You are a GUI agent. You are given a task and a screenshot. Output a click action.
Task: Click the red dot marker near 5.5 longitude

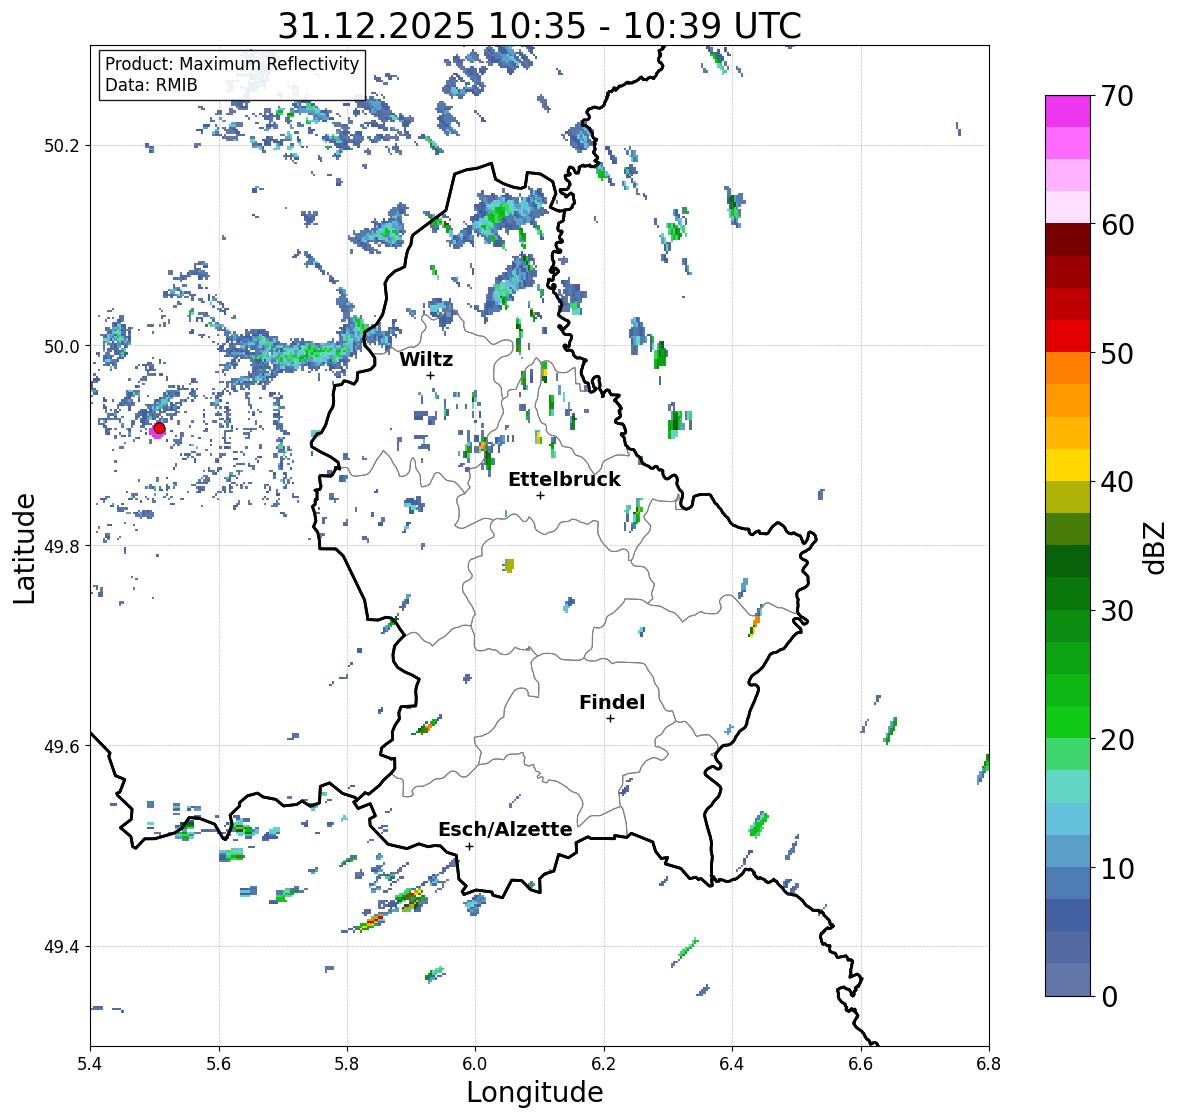pos(159,428)
